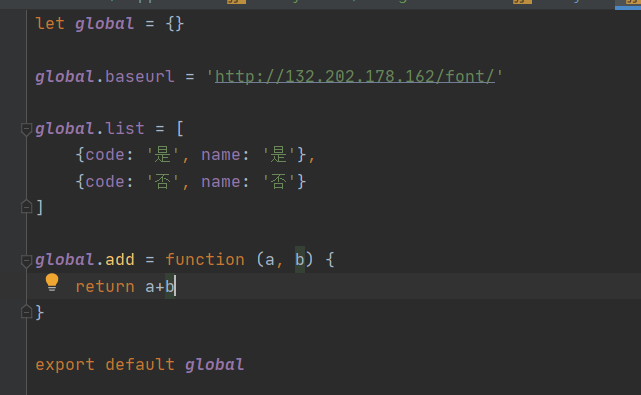
Task: Click the empty object {} on first line
Action: [175, 24]
